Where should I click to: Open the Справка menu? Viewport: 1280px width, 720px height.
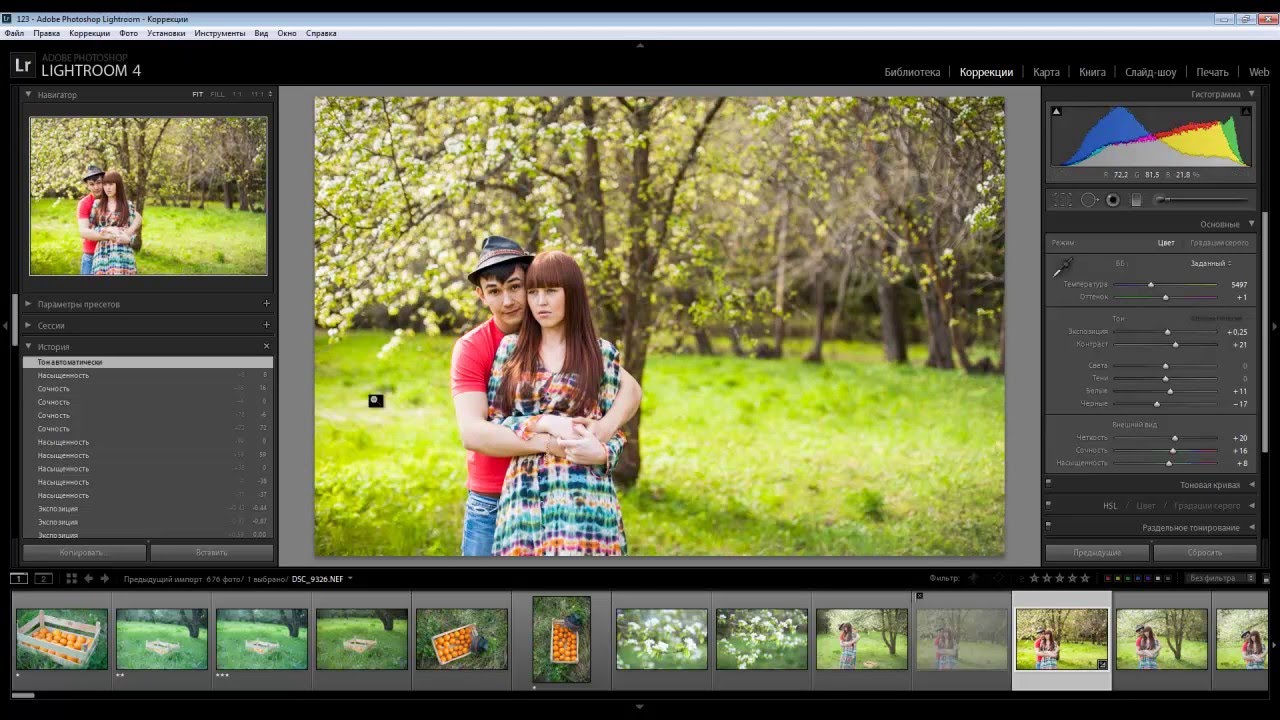coord(321,33)
